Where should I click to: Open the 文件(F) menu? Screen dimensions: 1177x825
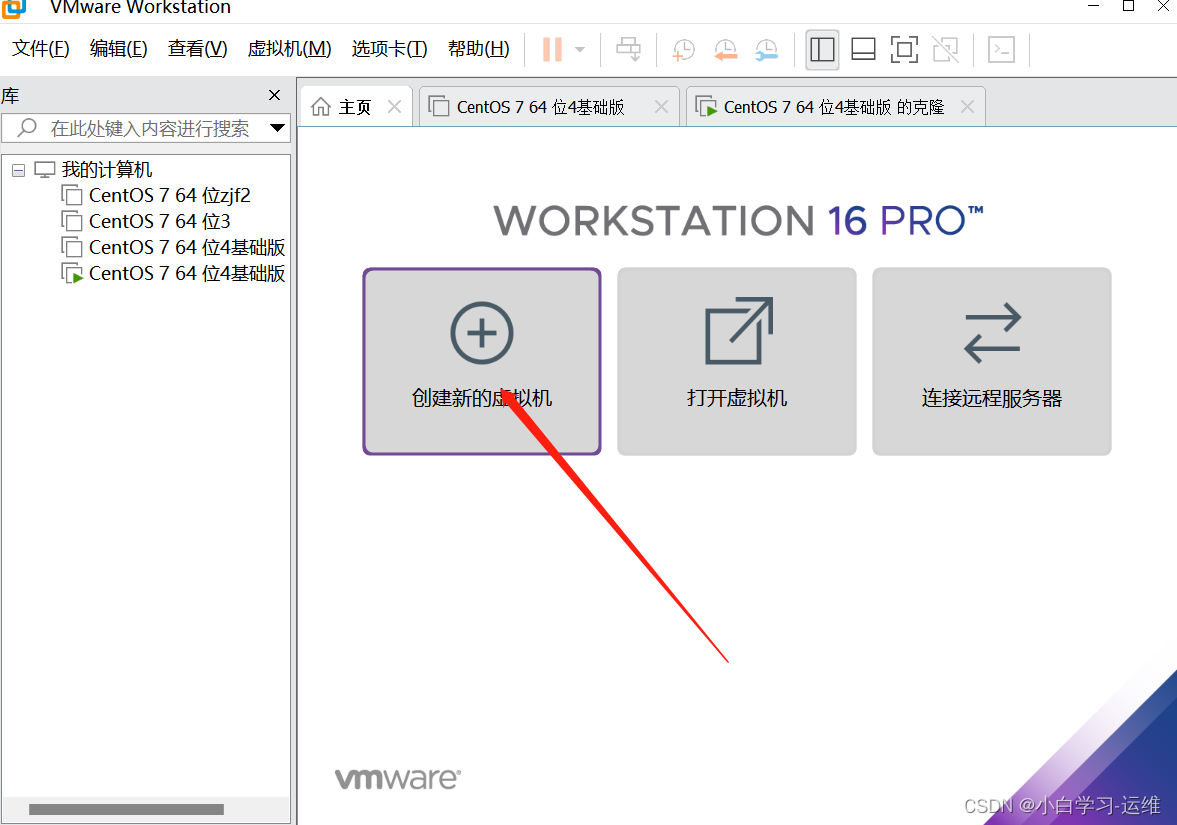point(41,49)
